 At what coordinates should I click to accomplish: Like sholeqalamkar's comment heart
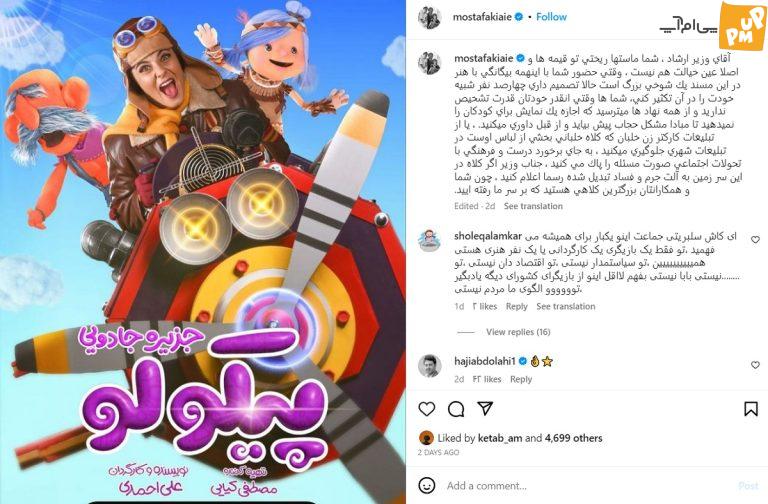[755, 240]
